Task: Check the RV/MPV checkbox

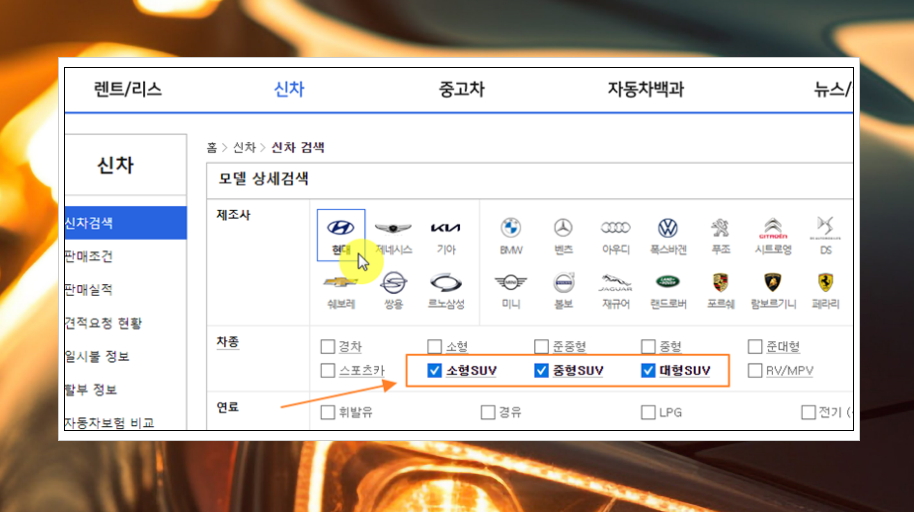Action: pyautogui.click(x=755, y=370)
